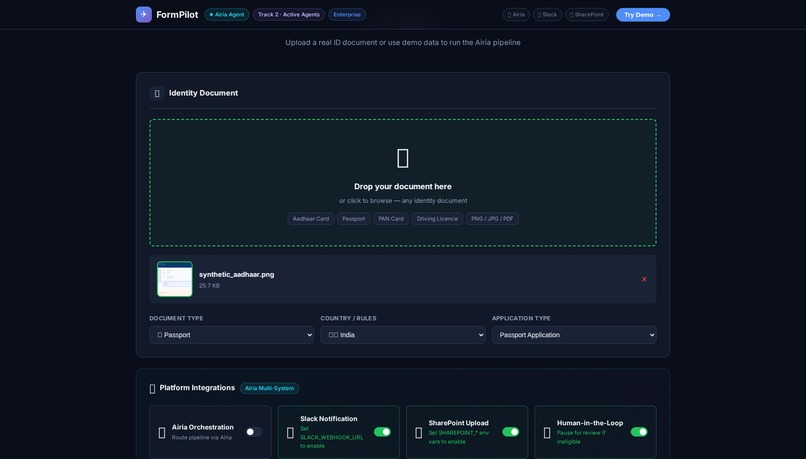The height and width of the screenshot is (459, 806).
Task: Click the synthetic_aadhaar.png file name
Action: [x=236, y=274]
